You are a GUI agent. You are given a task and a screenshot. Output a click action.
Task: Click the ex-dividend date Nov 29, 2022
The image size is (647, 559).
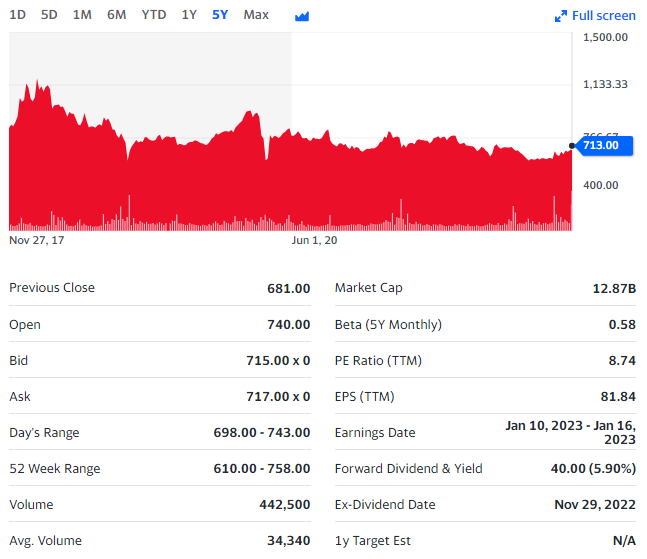pos(595,505)
